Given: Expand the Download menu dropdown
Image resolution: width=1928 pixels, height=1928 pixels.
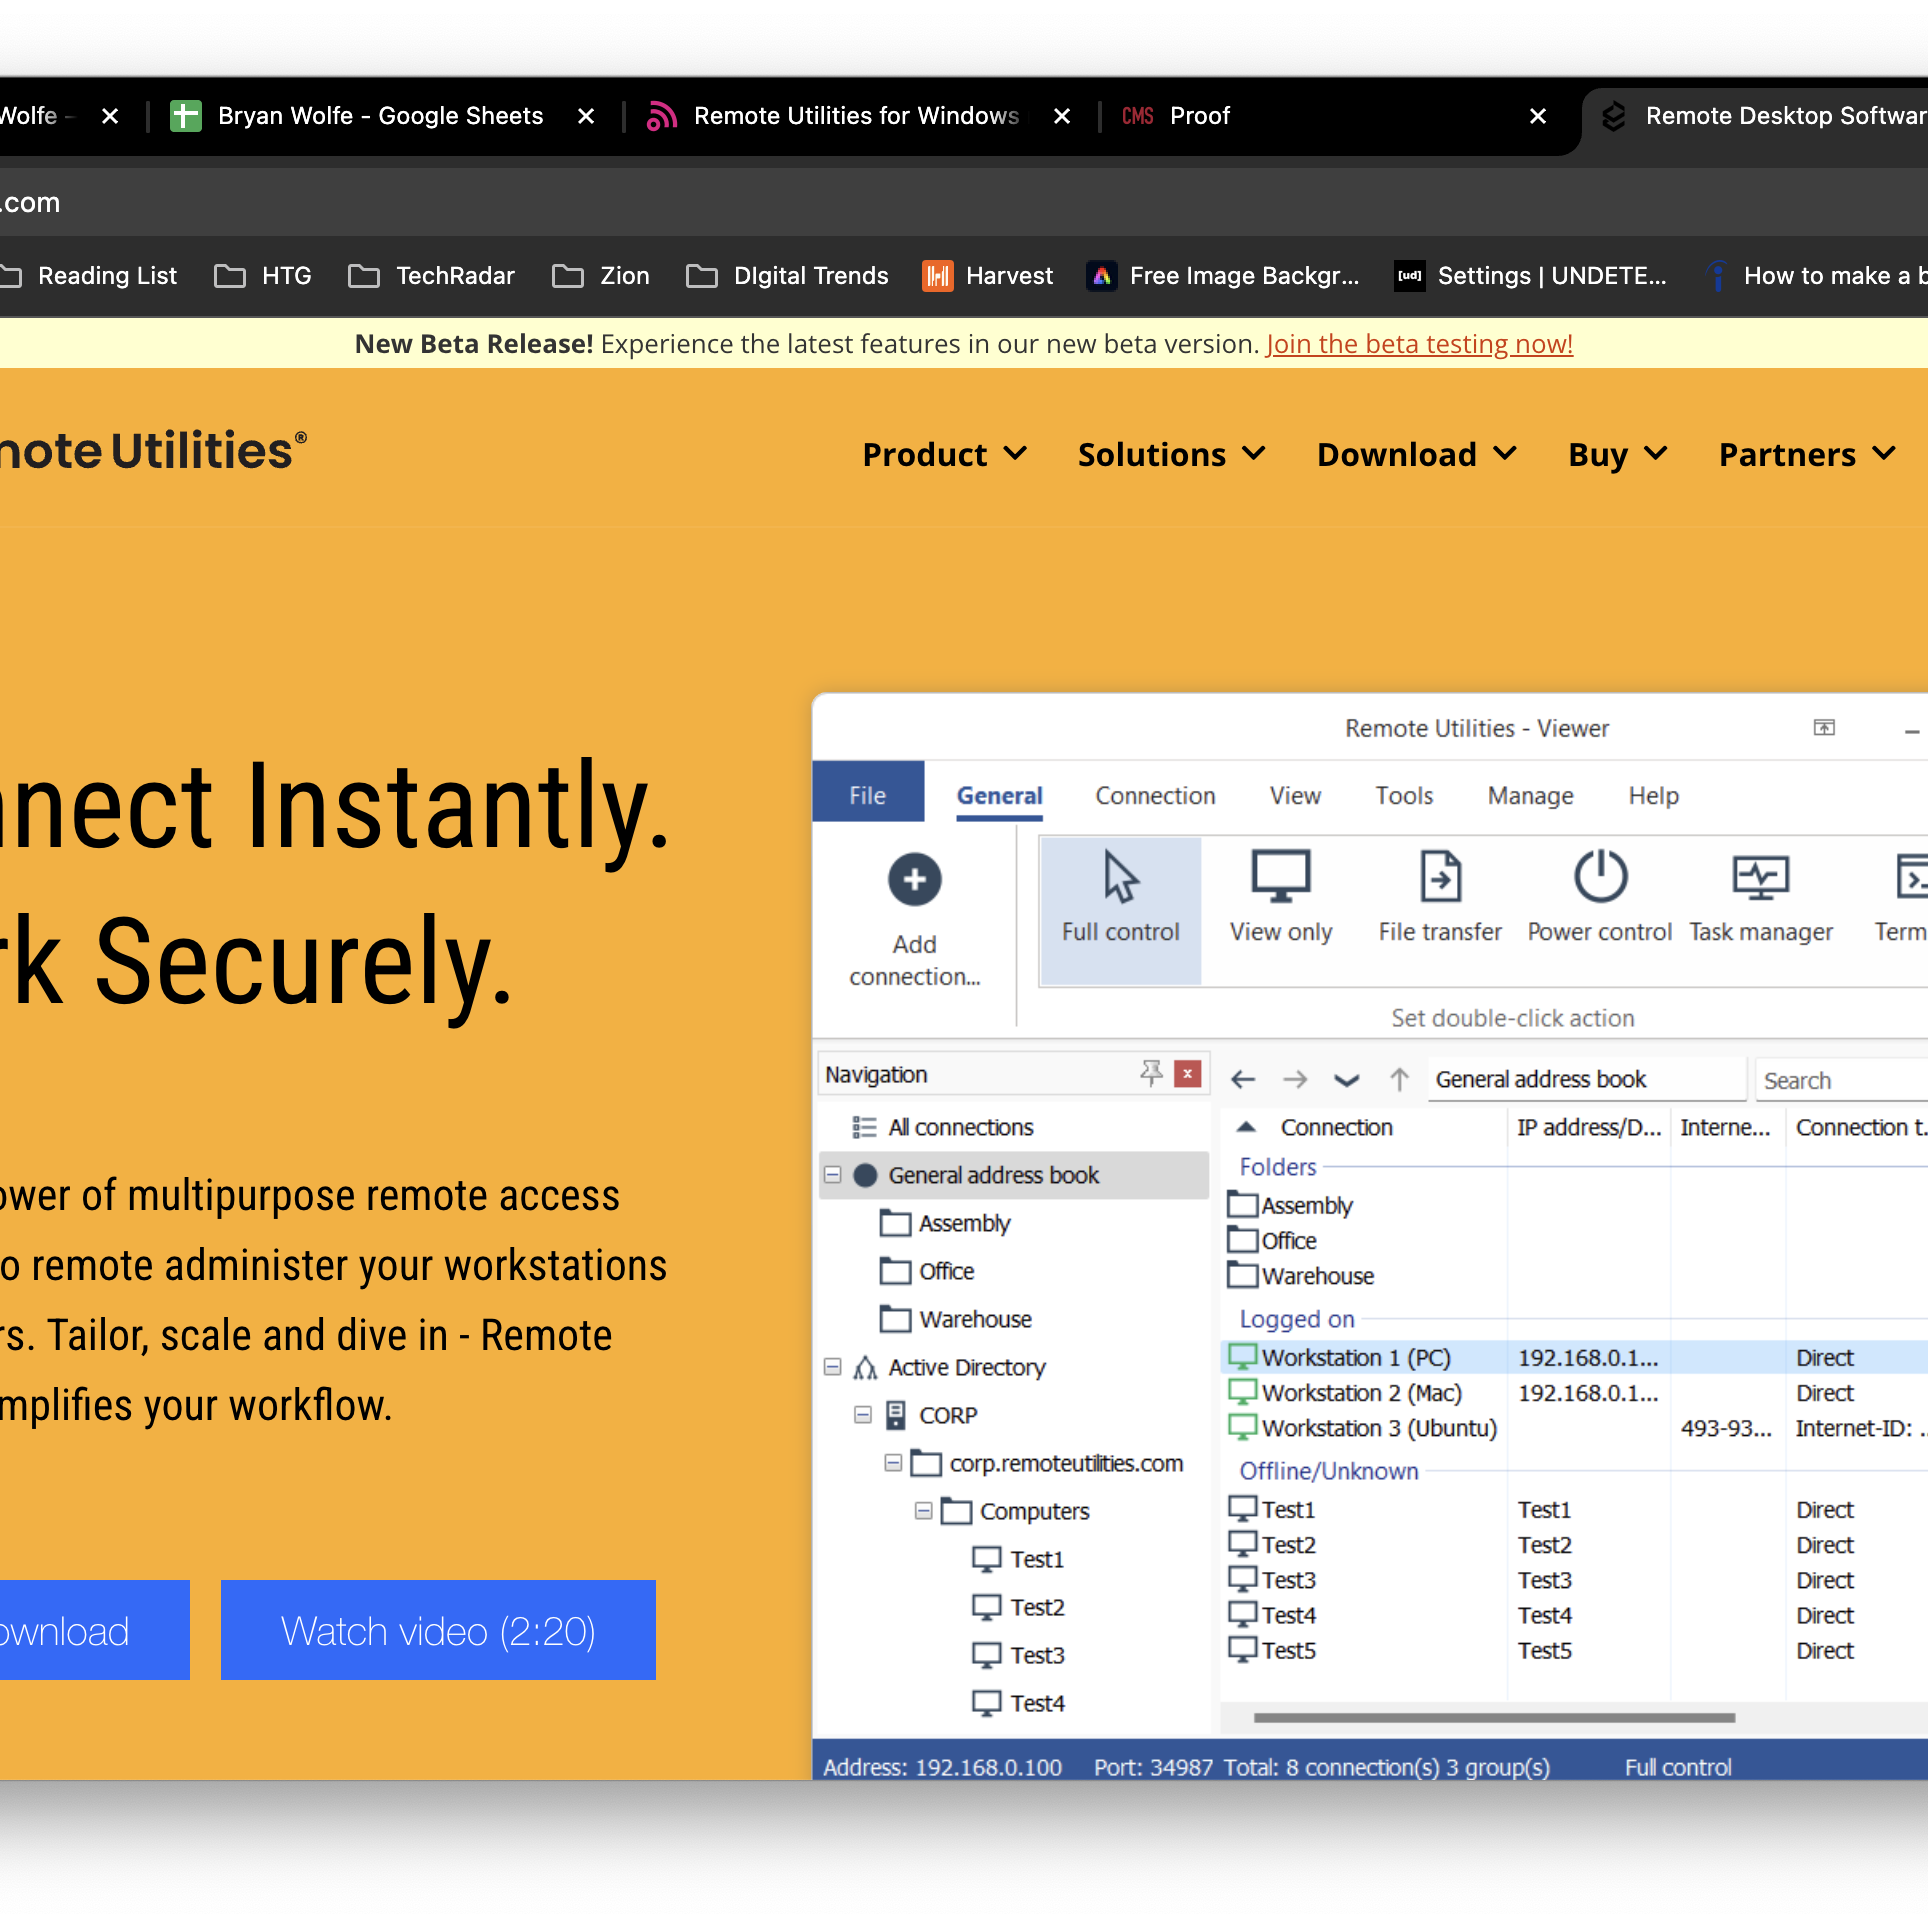Looking at the screenshot, I should tap(1417, 455).
